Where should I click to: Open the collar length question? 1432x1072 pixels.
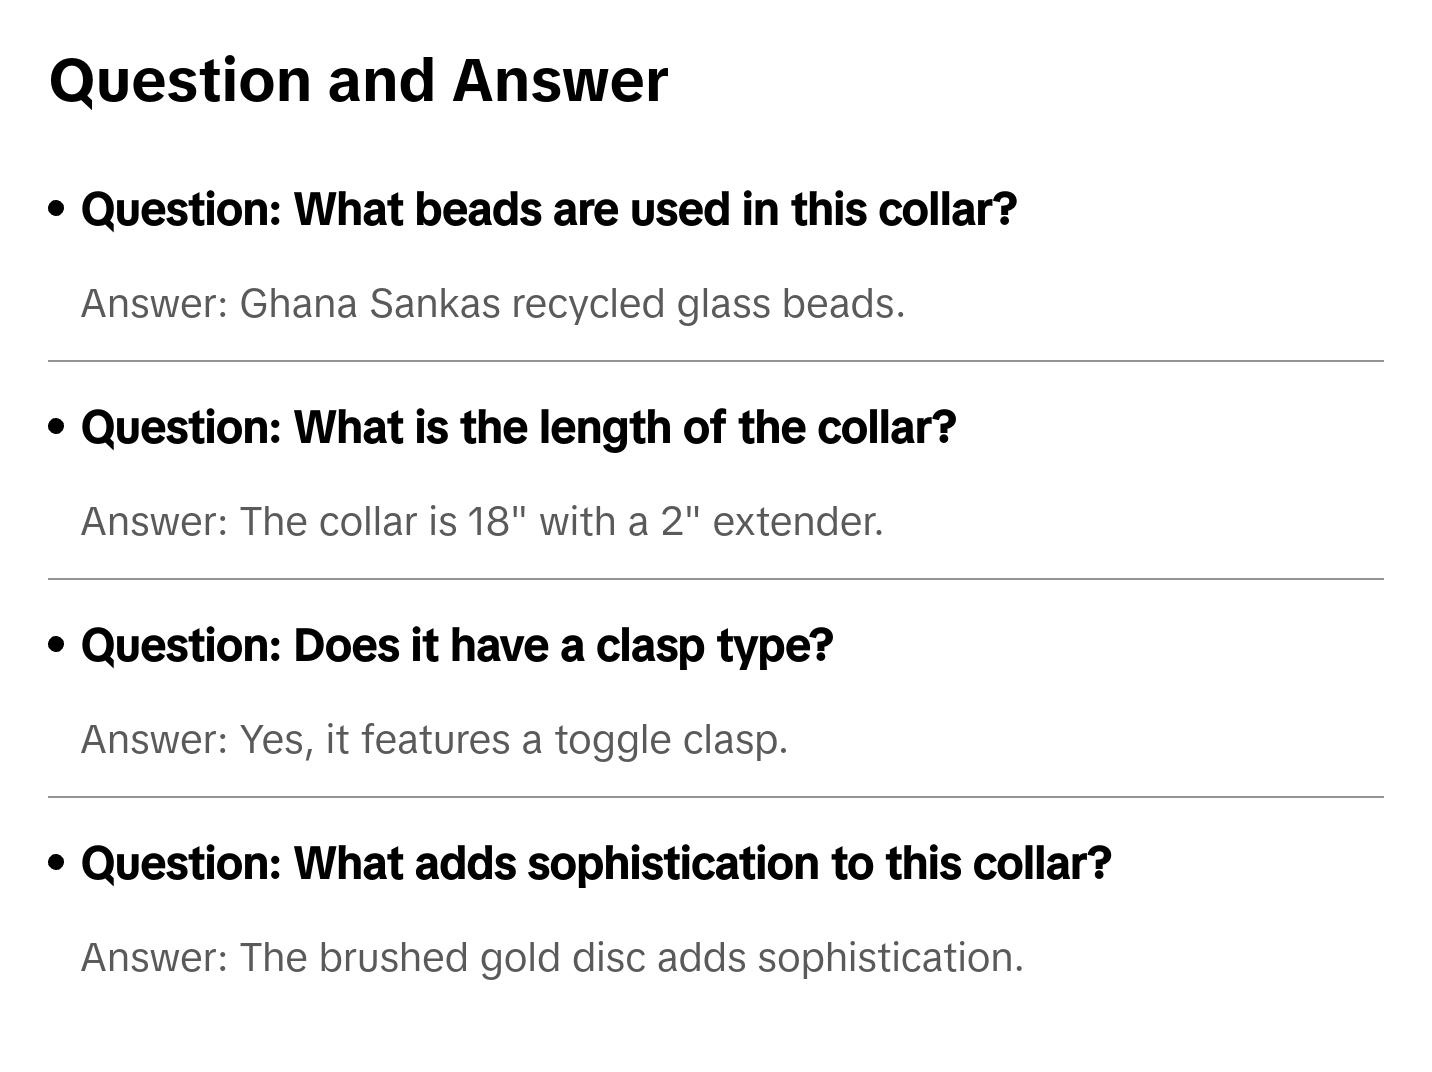pos(518,427)
